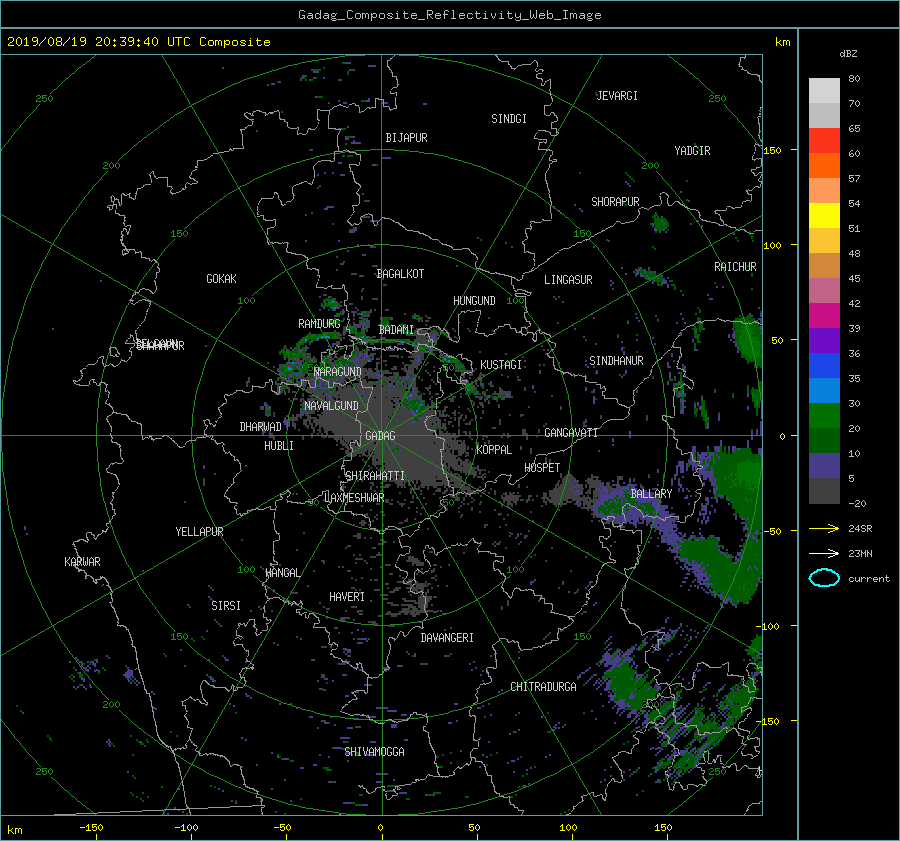Click the cyan current-position ellipse icon
The width and height of the screenshot is (900, 841).
tap(824, 578)
